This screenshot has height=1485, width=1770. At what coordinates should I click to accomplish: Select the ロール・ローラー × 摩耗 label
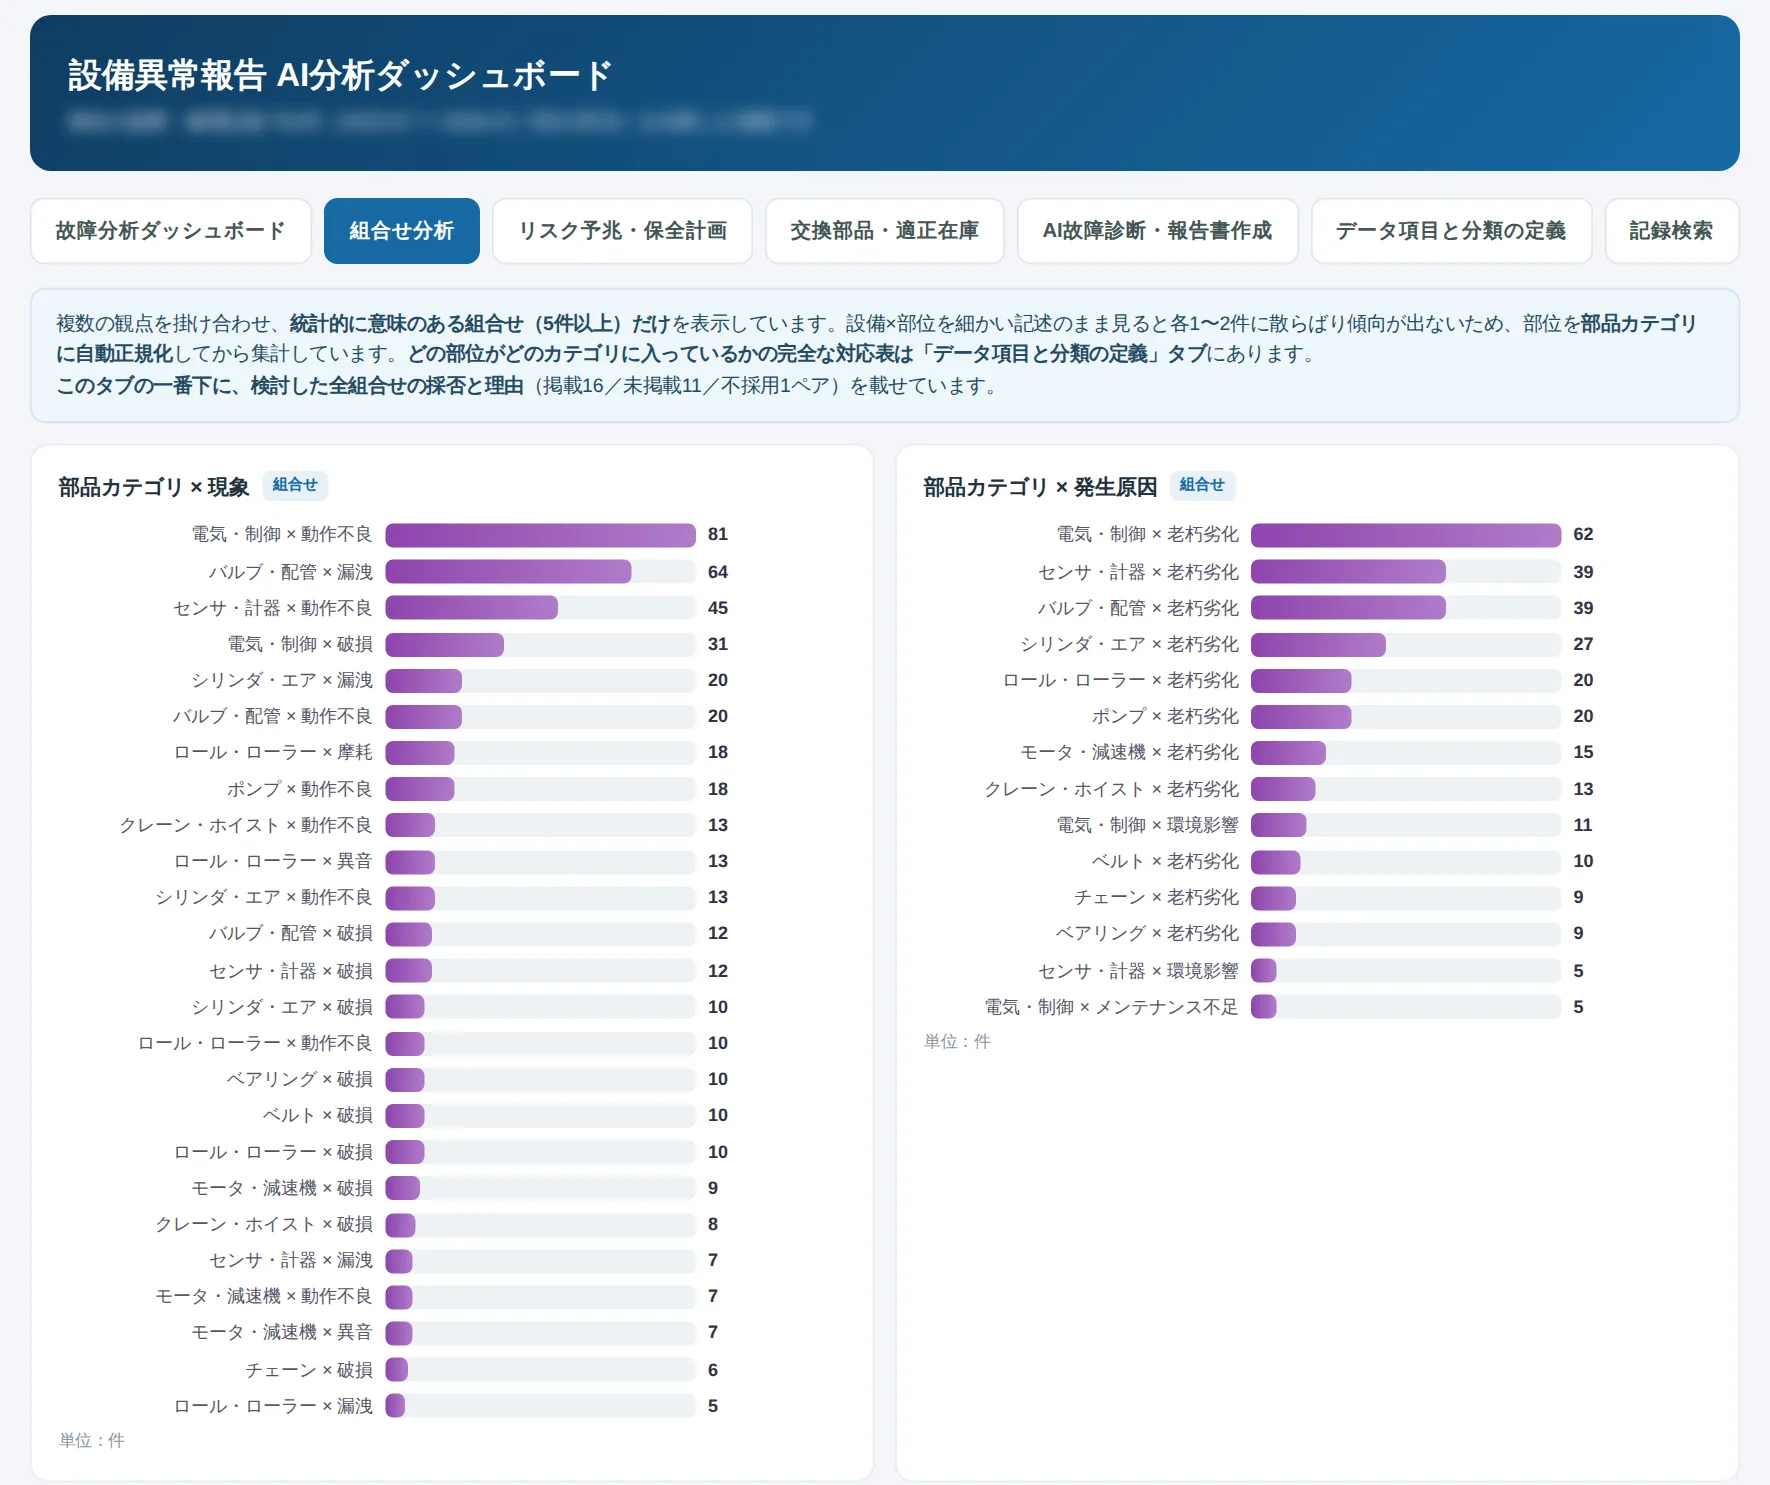point(273,752)
